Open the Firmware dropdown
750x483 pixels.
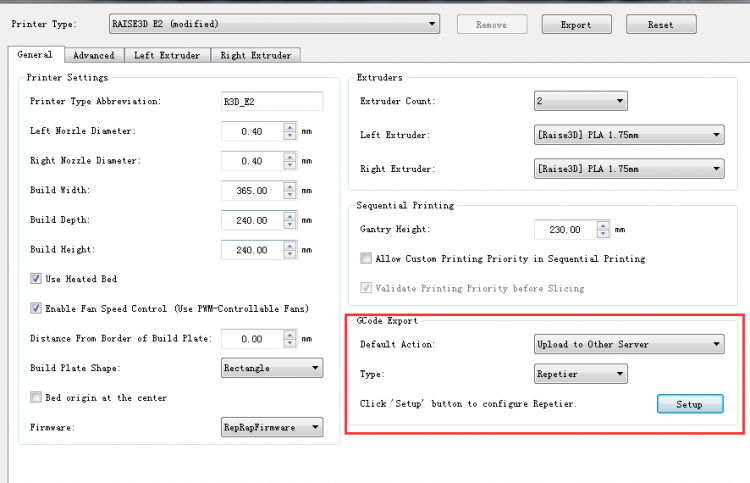click(272, 427)
